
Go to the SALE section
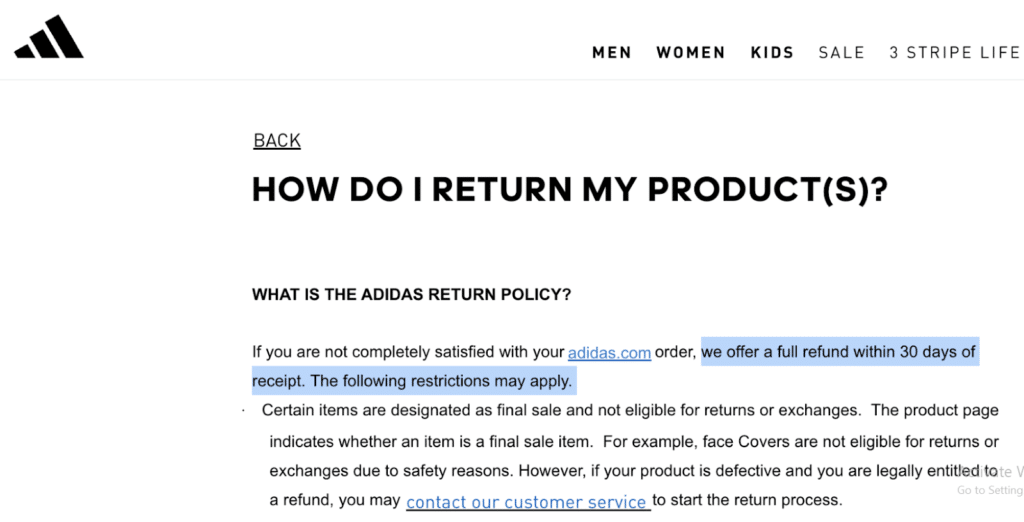point(841,53)
